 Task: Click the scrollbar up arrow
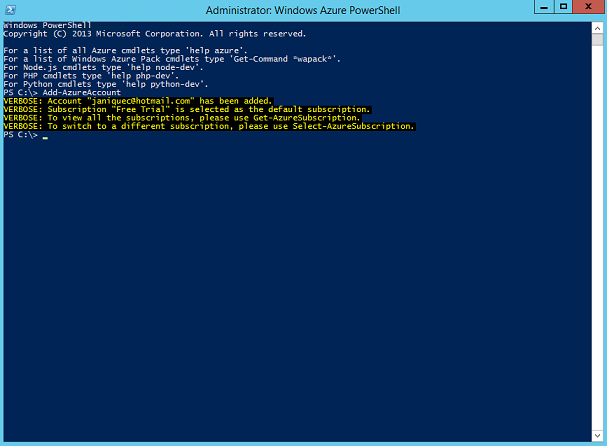pyautogui.click(x=597, y=28)
